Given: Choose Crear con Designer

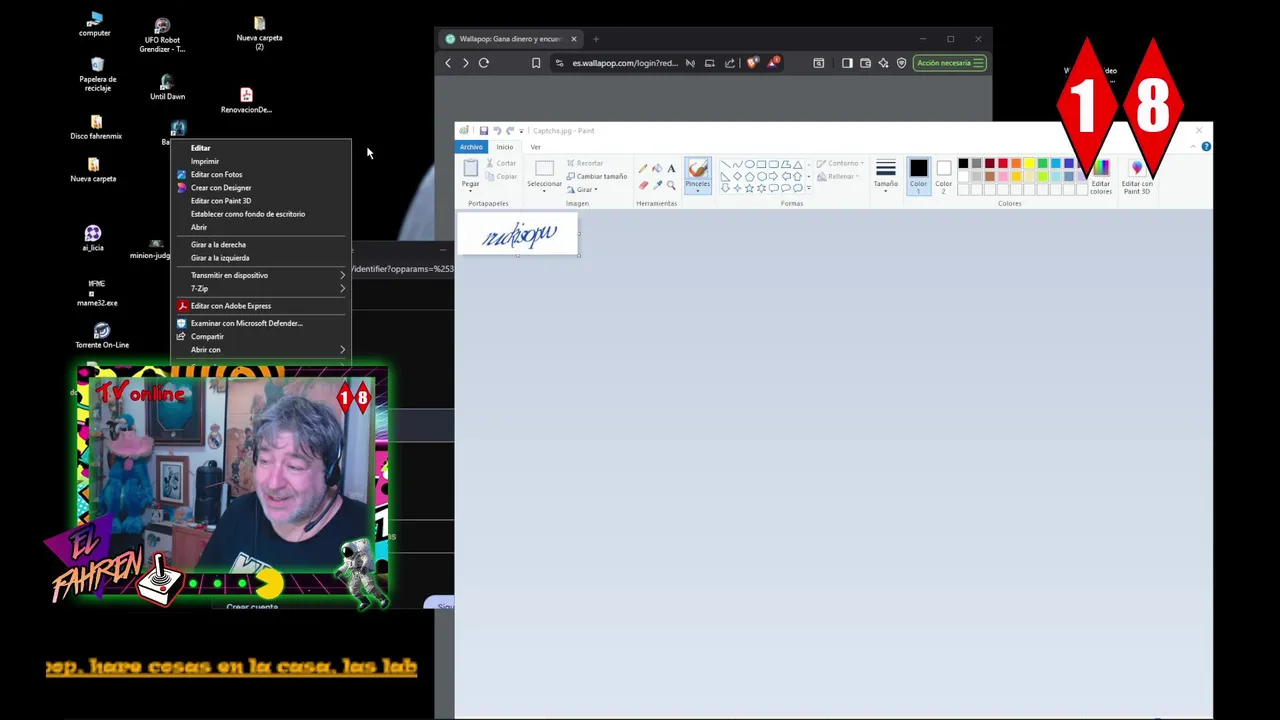Looking at the screenshot, I should coord(261,187).
